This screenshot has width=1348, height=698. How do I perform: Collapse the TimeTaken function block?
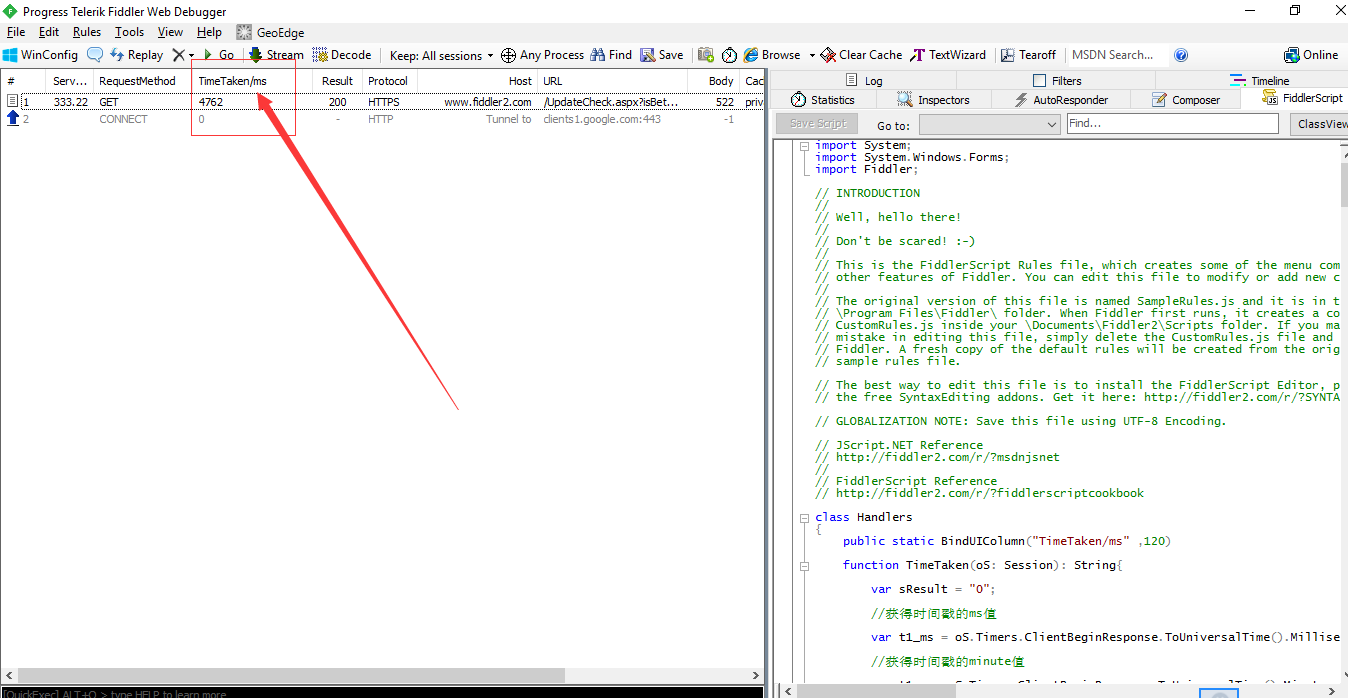[x=805, y=566]
